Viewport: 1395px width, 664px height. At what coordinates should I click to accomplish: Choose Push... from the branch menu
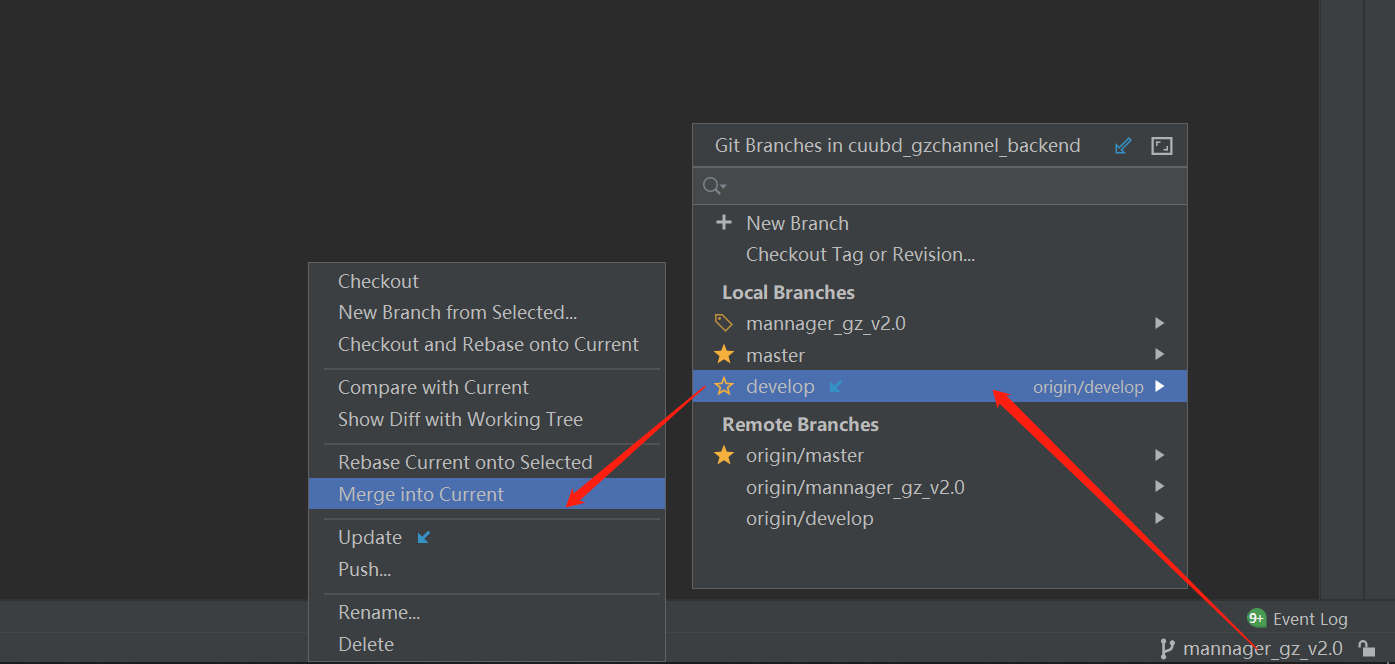(487, 569)
